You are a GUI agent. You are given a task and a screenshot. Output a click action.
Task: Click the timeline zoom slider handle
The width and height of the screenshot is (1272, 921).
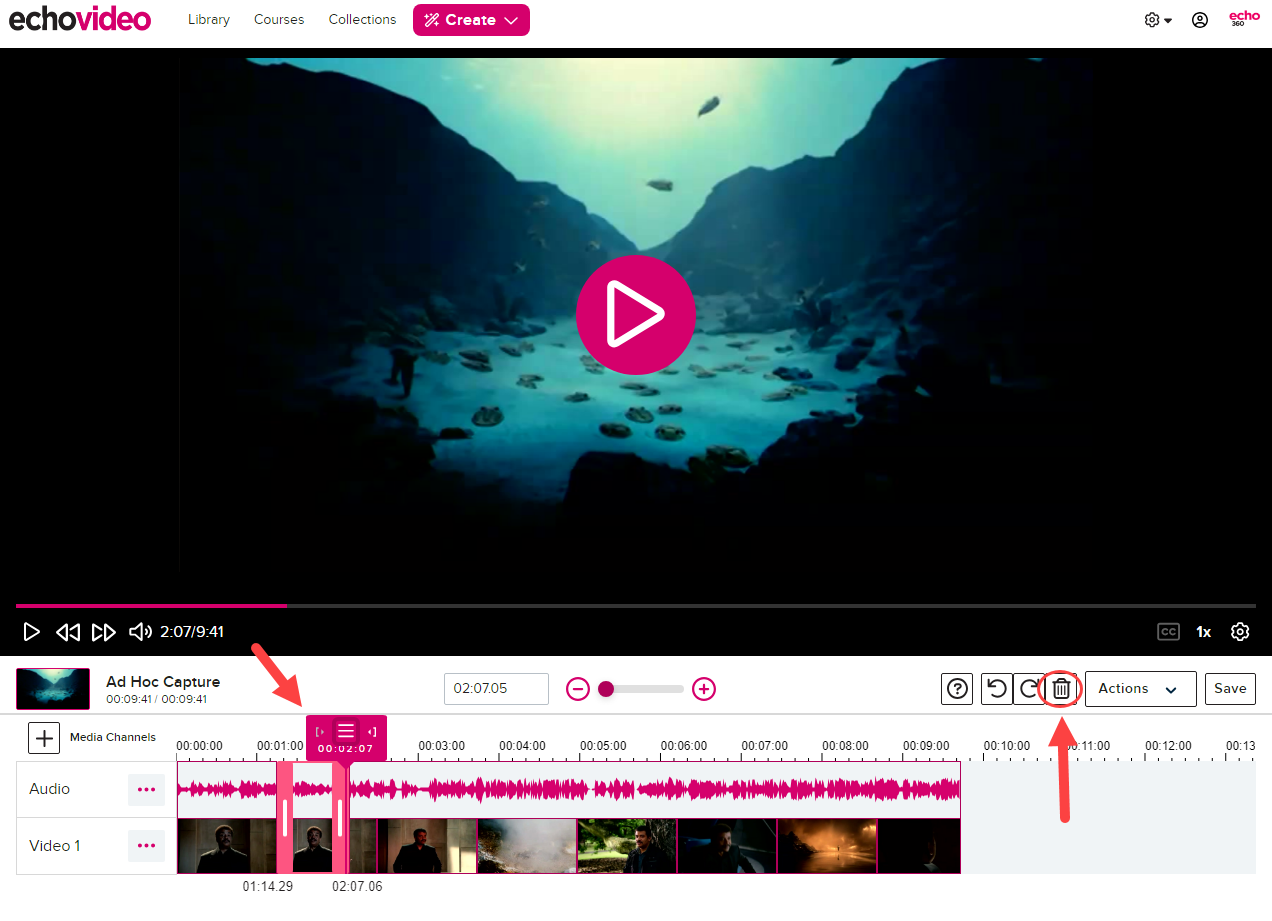(606, 689)
